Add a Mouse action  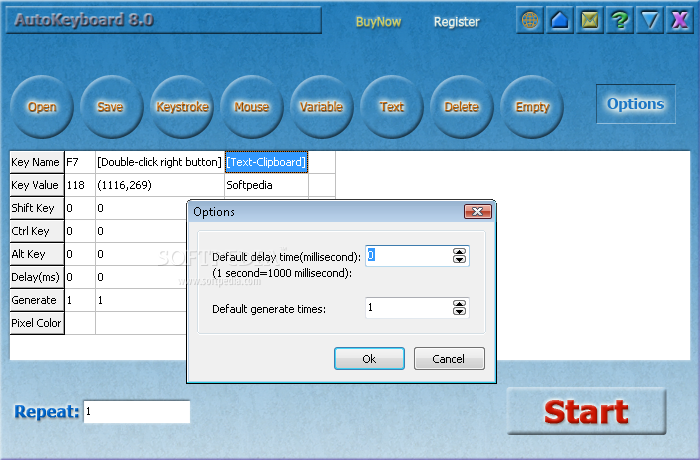click(252, 107)
